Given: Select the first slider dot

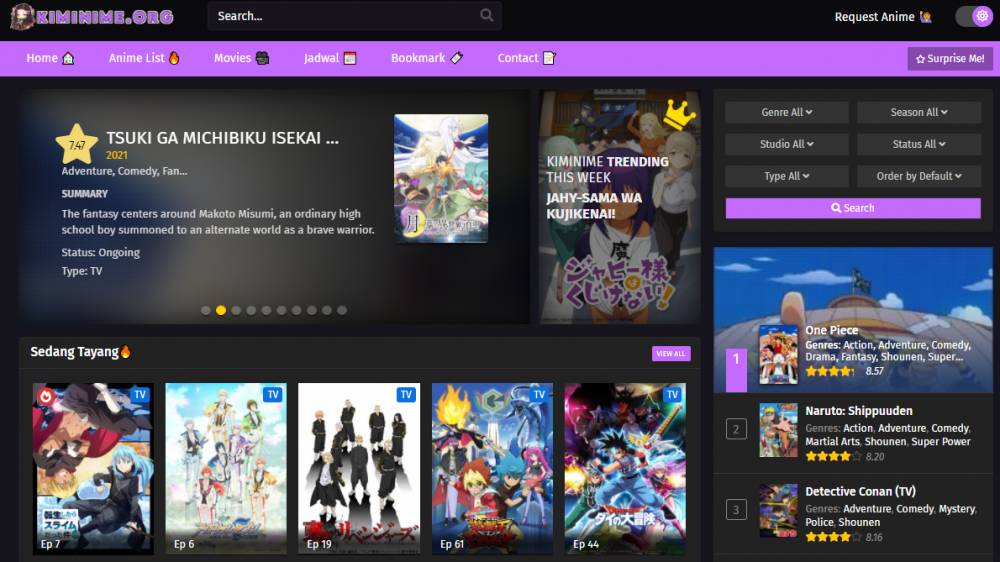Looking at the screenshot, I should (x=205, y=310).
